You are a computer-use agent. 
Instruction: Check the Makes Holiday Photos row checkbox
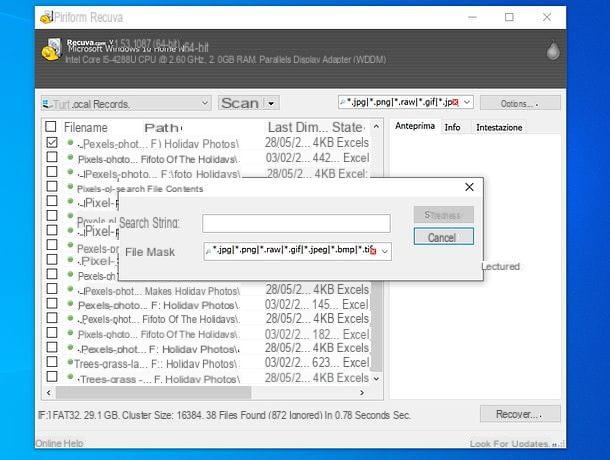[x=52, y=289]
